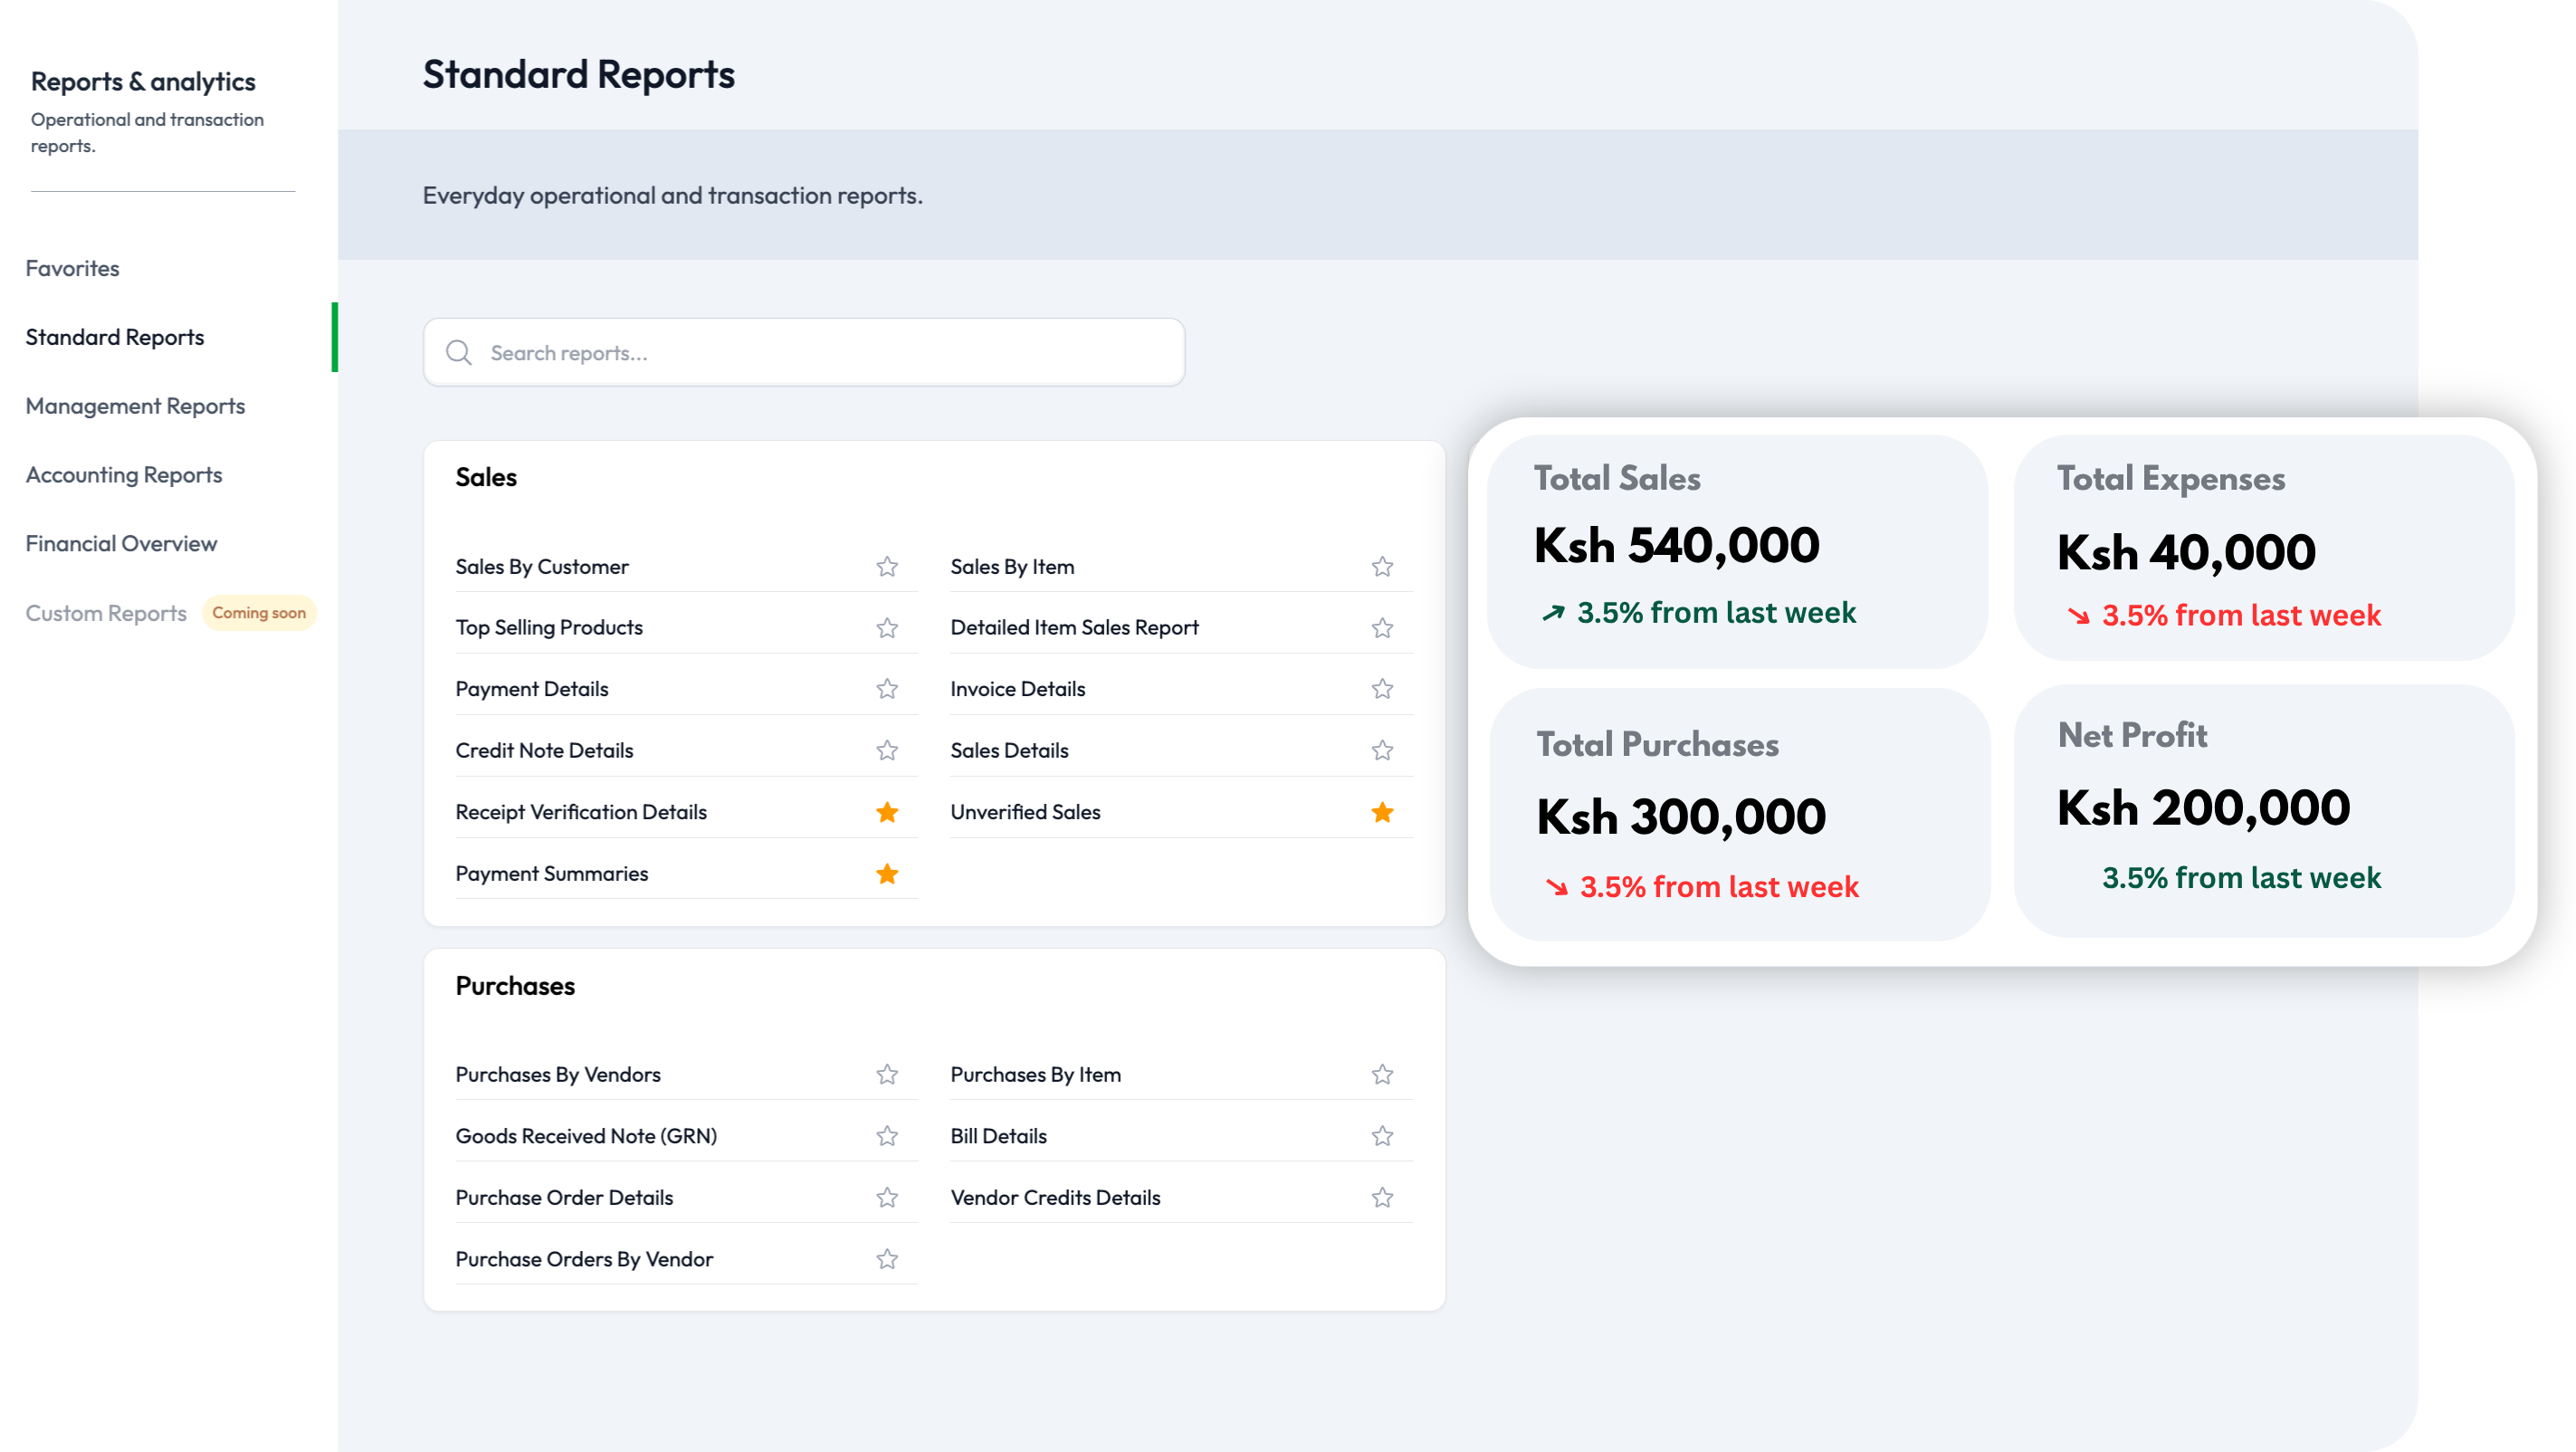
Task: Star the Credit Note Details report
Action: coord(887,751)
